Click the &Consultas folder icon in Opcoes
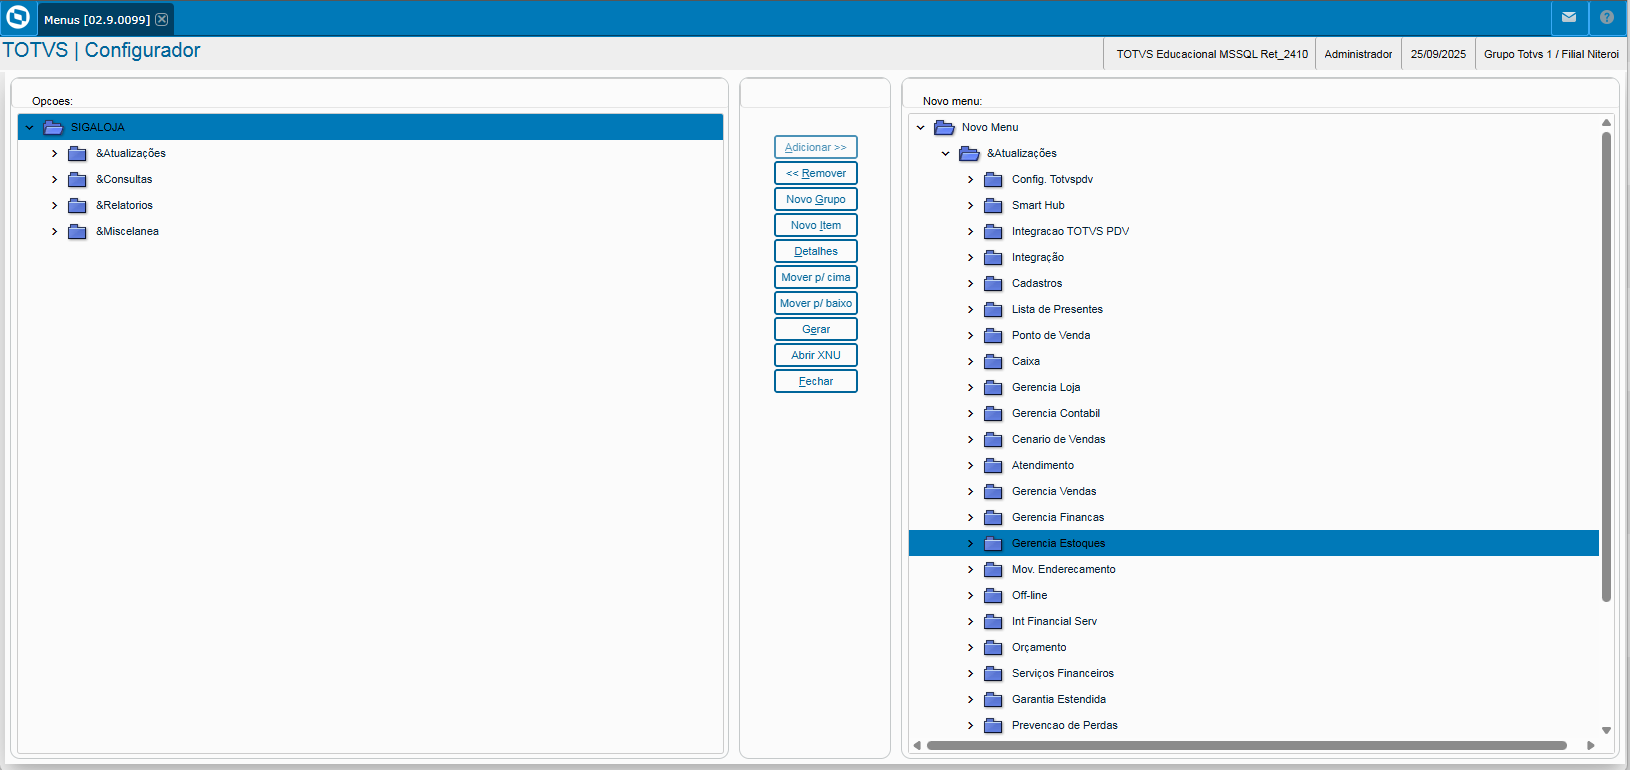1630x770 pixels. [77, 179]
